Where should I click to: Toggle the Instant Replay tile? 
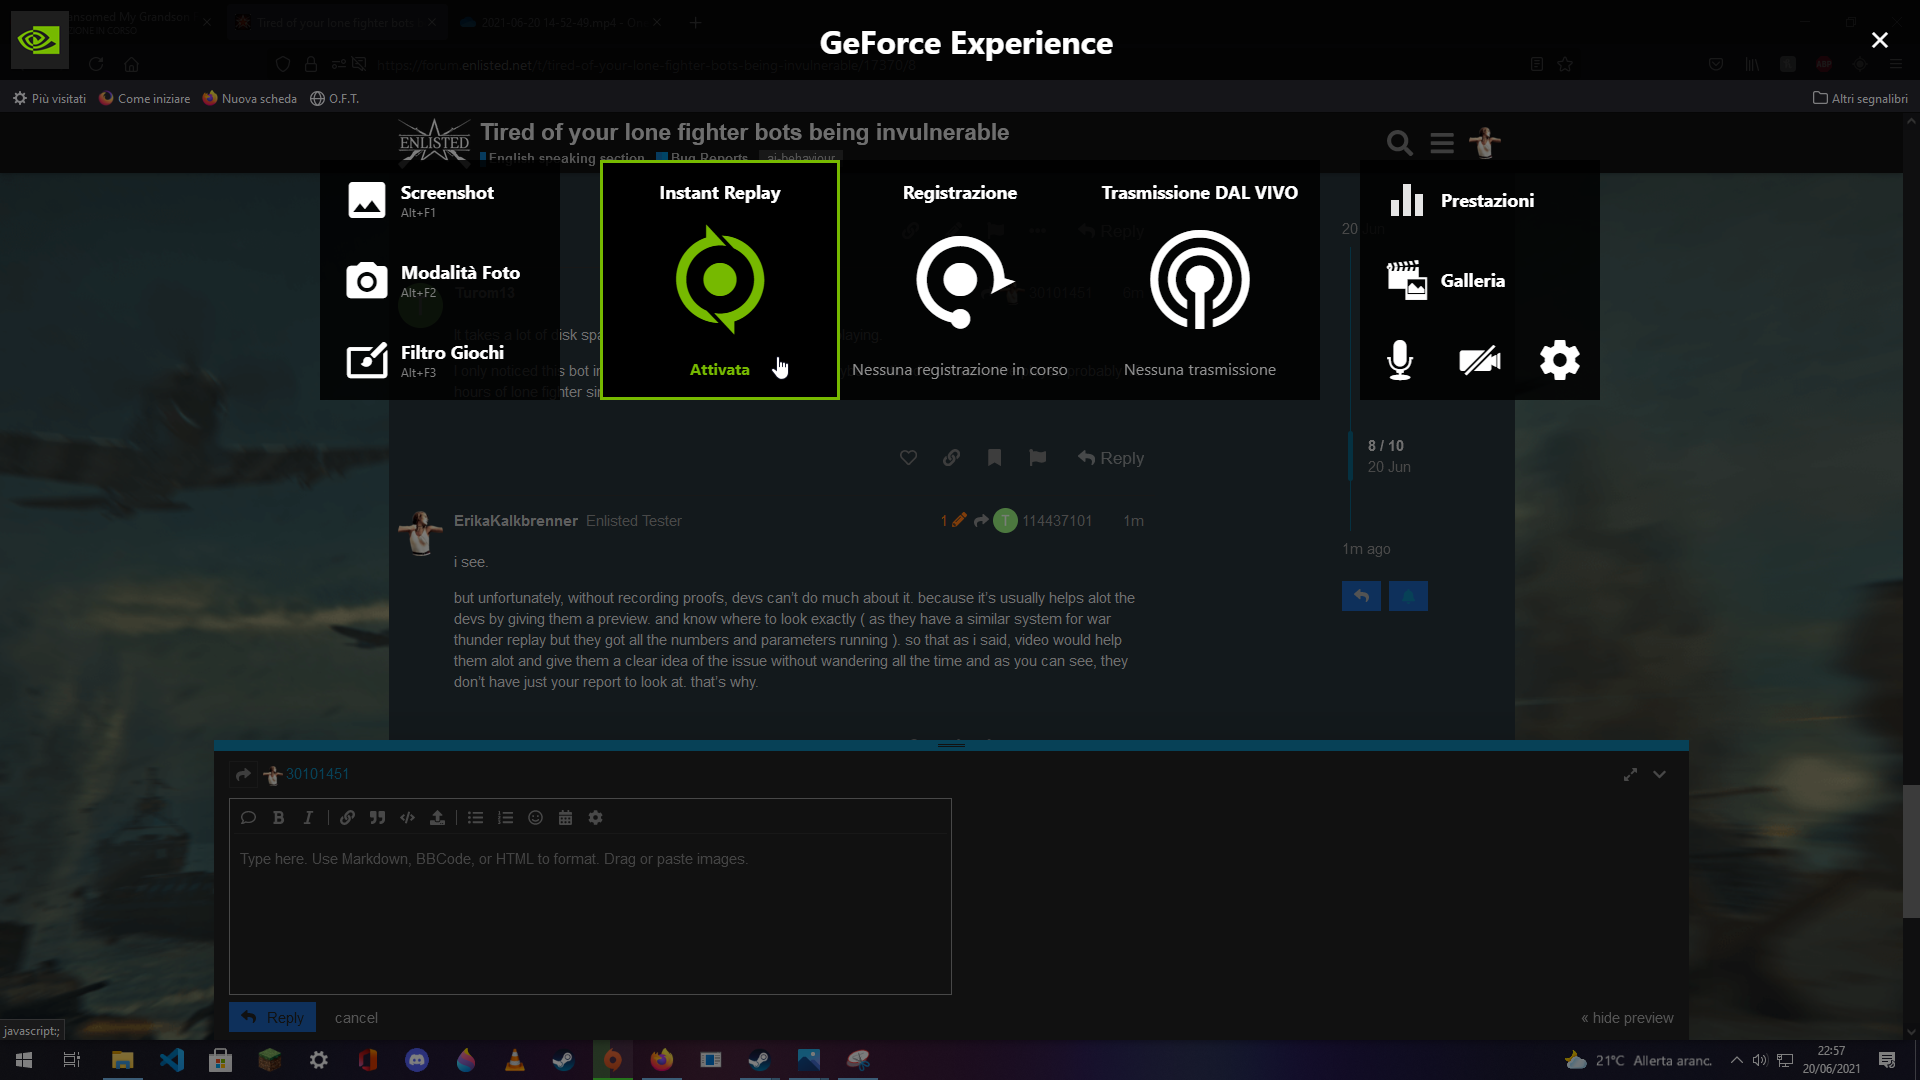[719, 280]
